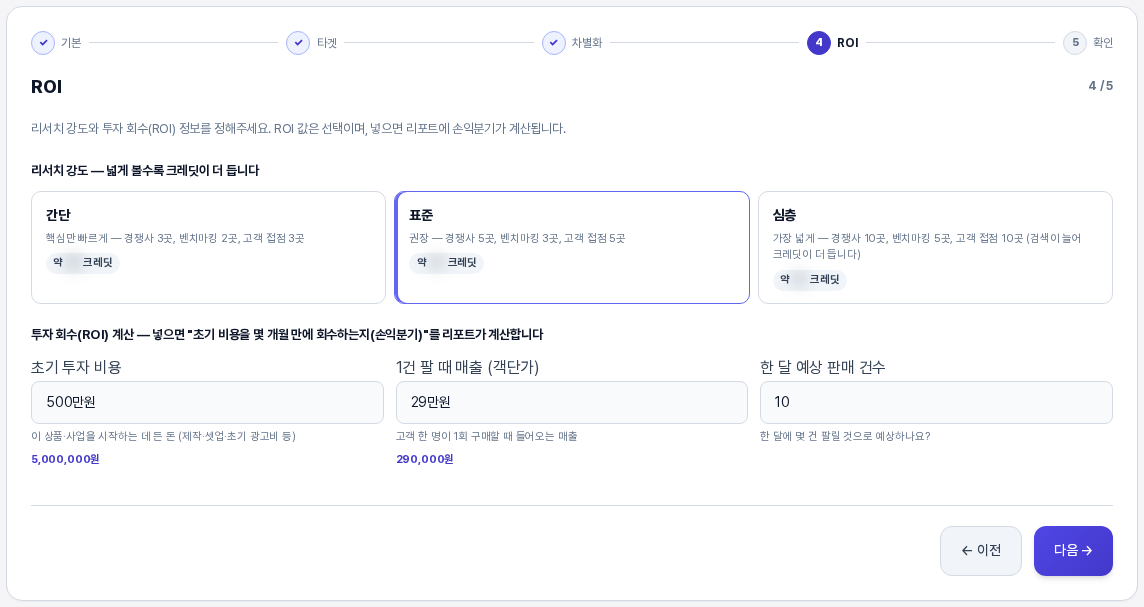Screen dimensions: 1144x607
Task: Click the 기본 step checkmark icon
Action: tap(43, 43)
